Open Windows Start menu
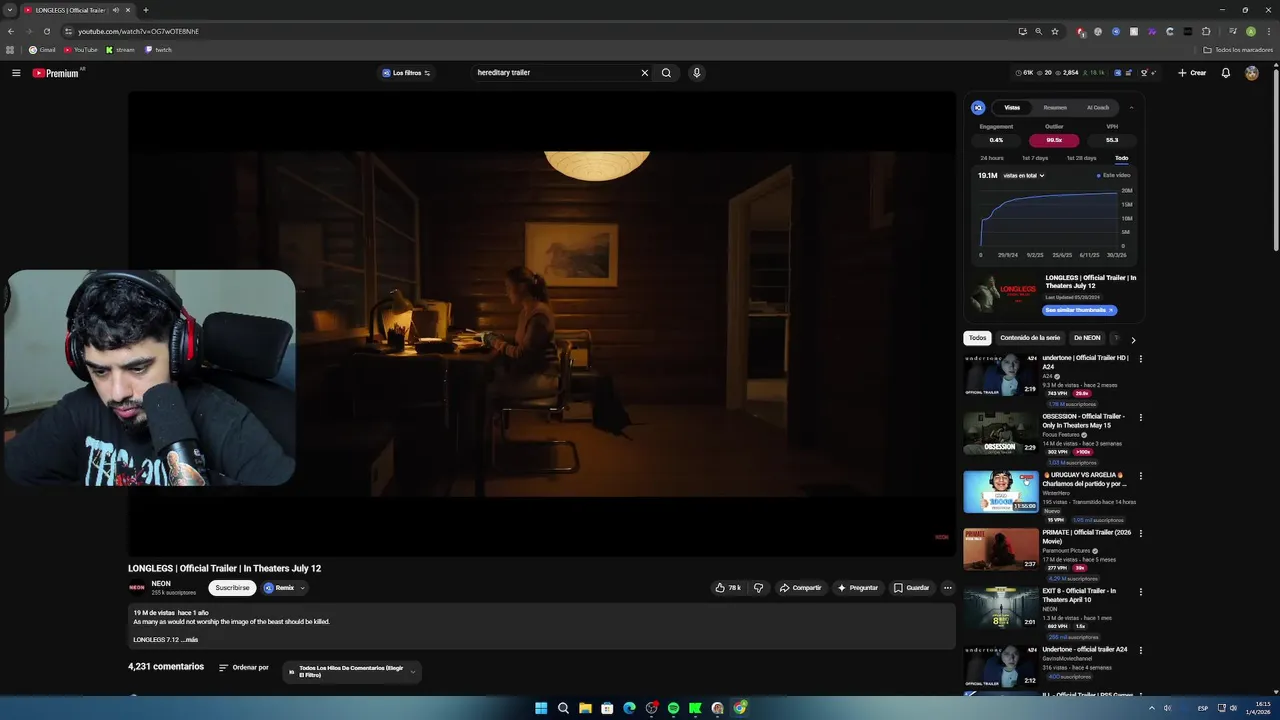The image size is (1280, 720). point(541,708)
